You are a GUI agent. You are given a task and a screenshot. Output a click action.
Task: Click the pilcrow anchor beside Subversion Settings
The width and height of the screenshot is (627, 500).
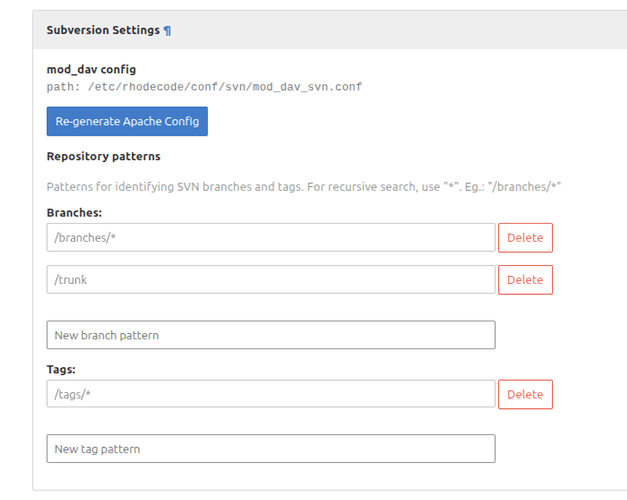coord(167,30)
